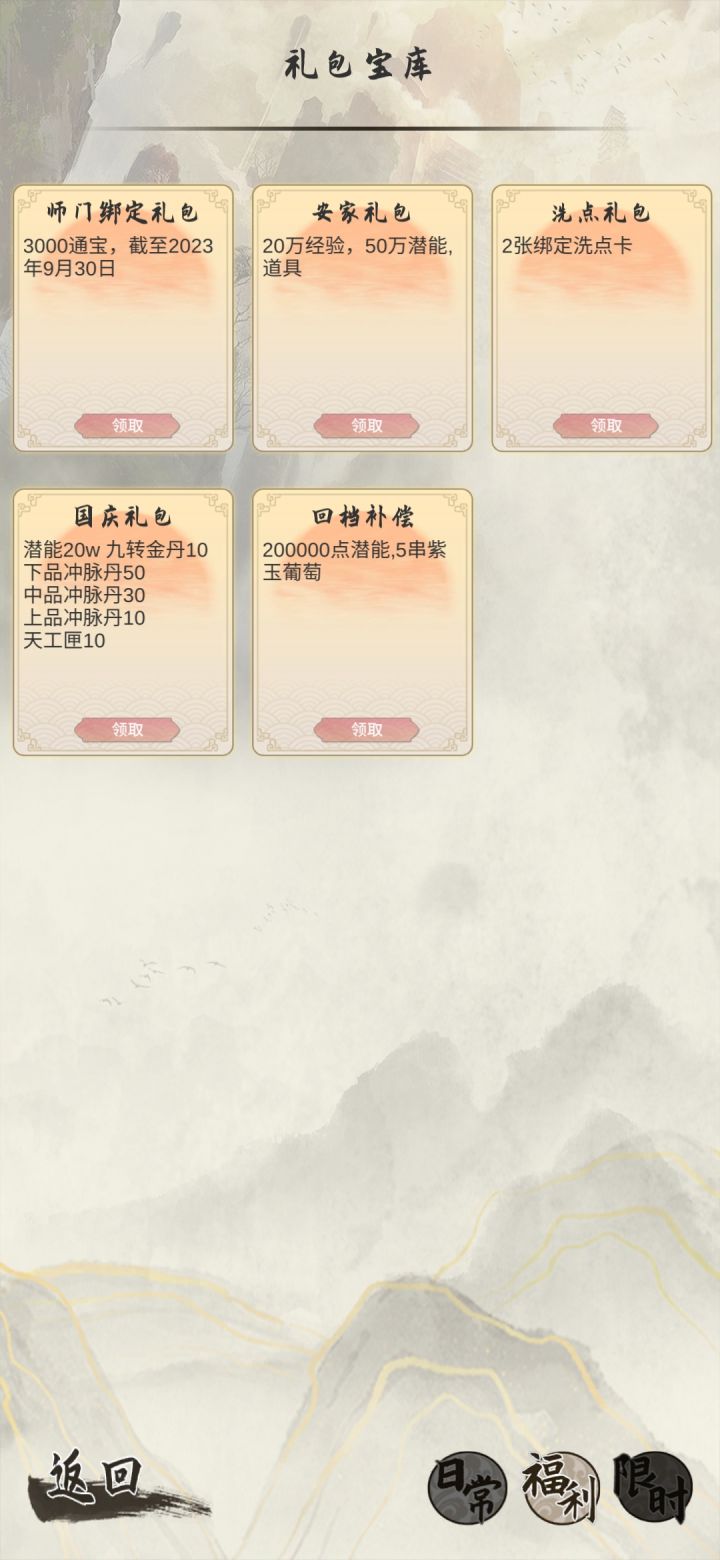The width and height of the screenshot is (720, 1560).
Task: Select the 安家礼包 card title
Action: (362, 213)
